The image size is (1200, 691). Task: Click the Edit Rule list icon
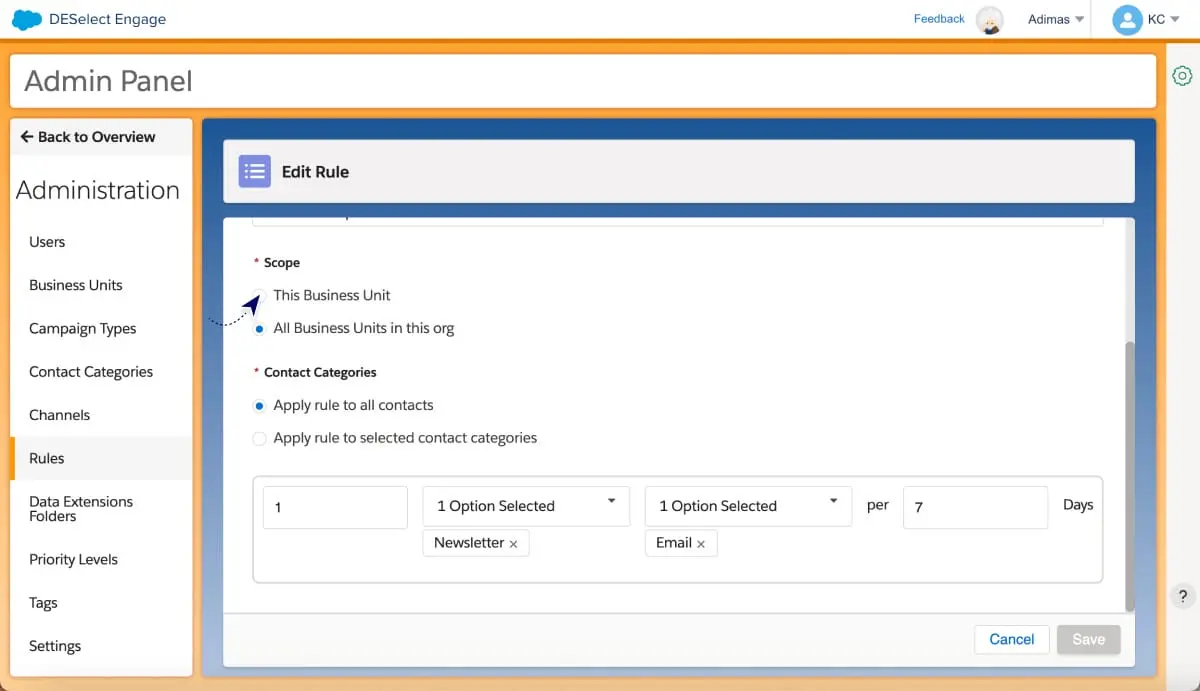(x=254, y=171)
